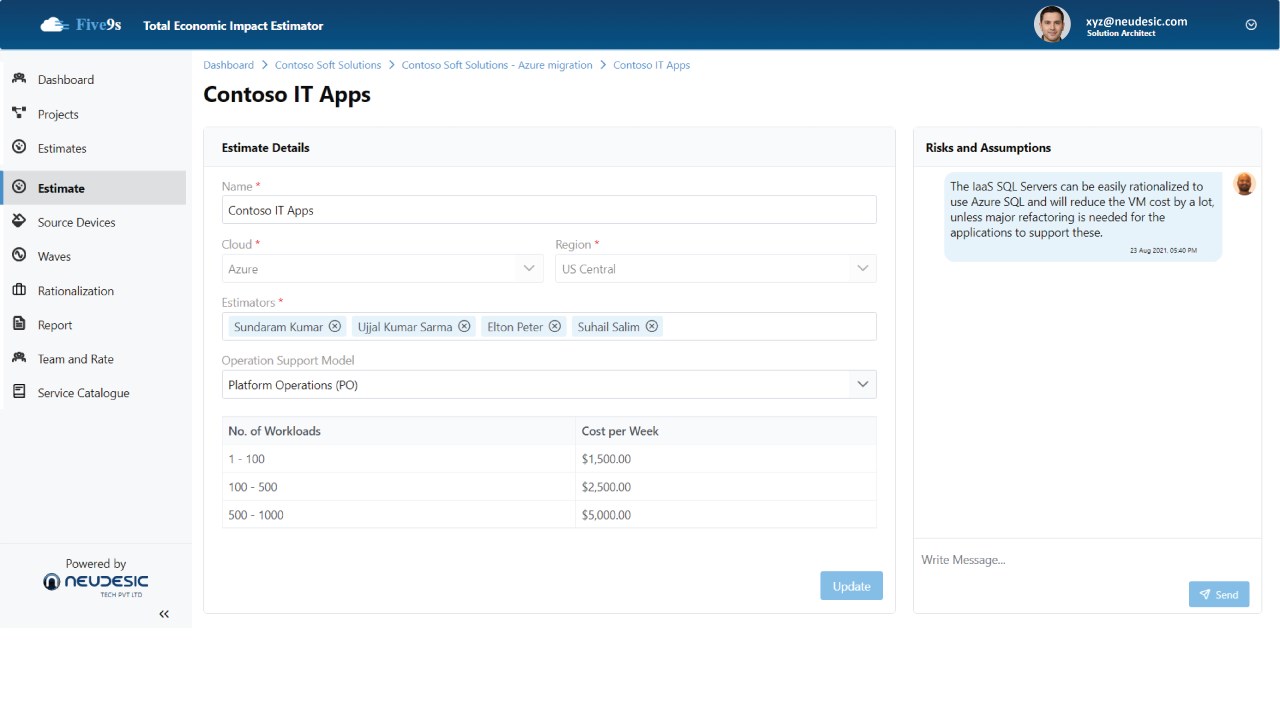Screen dimensions: 1280x720
Task: Open Azure migration breadcrumb link
Action: [x=497, y=65]
